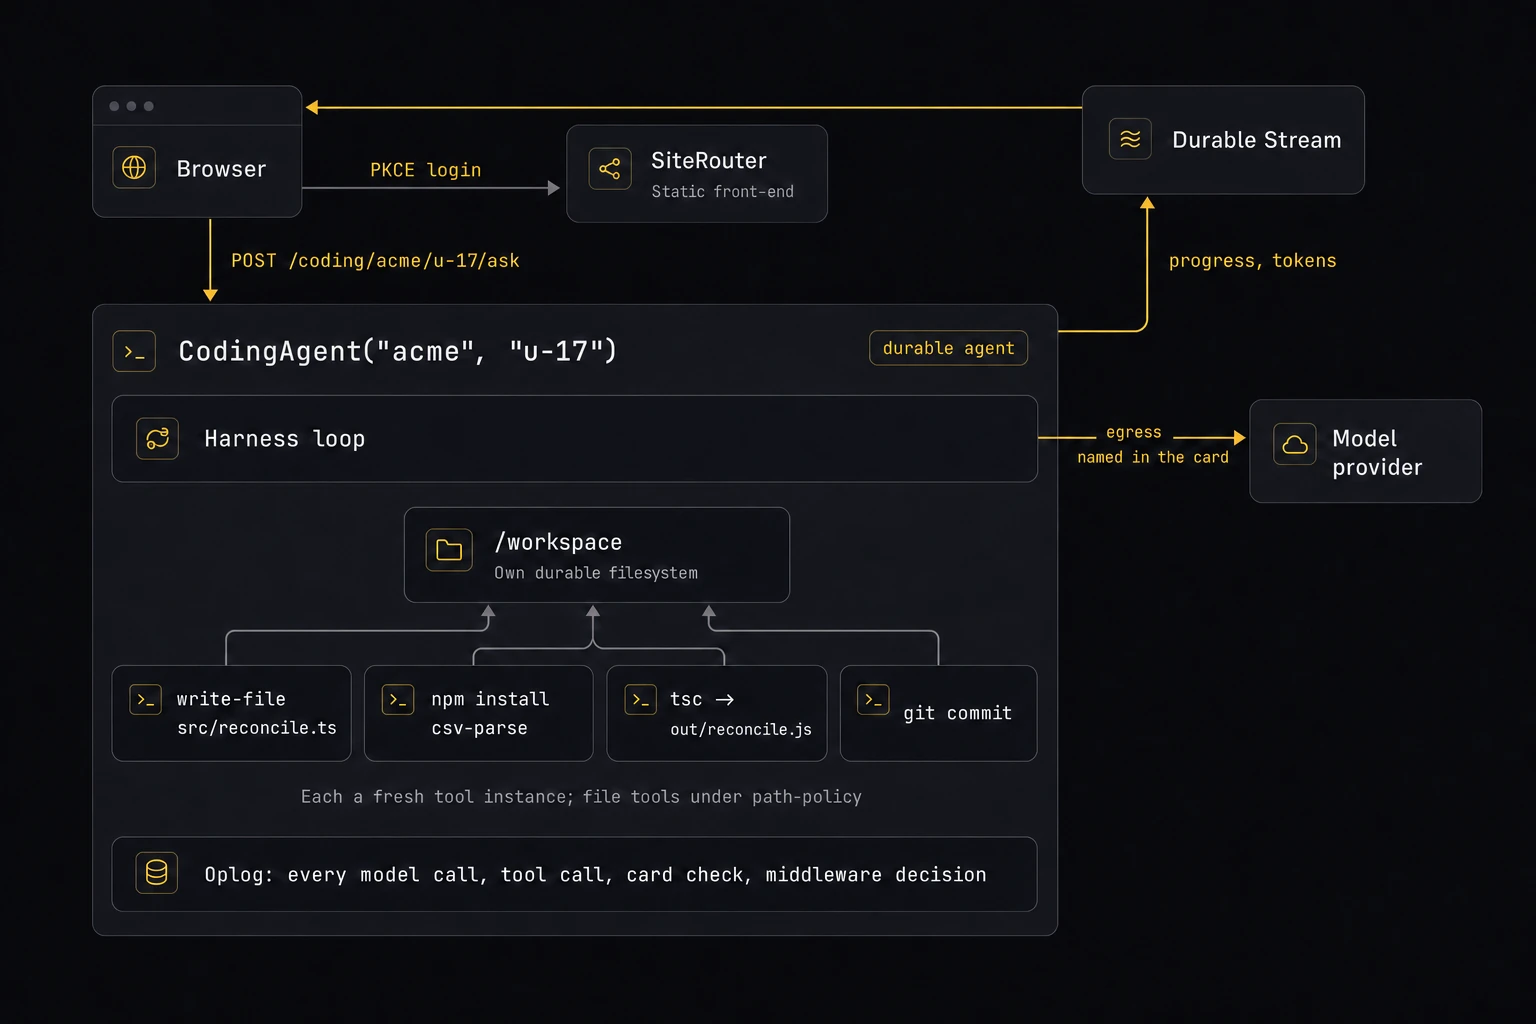
Task: Click the Static front-end subtitle
Action: [723, 191]
